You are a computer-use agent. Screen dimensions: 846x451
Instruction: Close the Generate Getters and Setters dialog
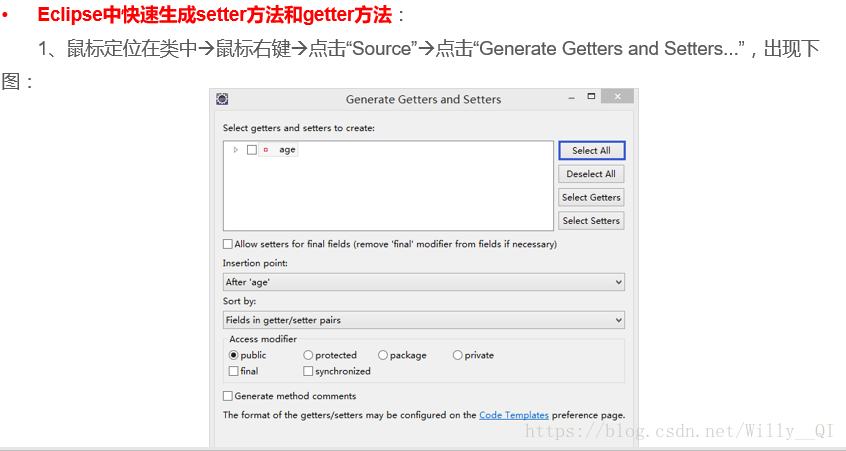tap(617, 97)
